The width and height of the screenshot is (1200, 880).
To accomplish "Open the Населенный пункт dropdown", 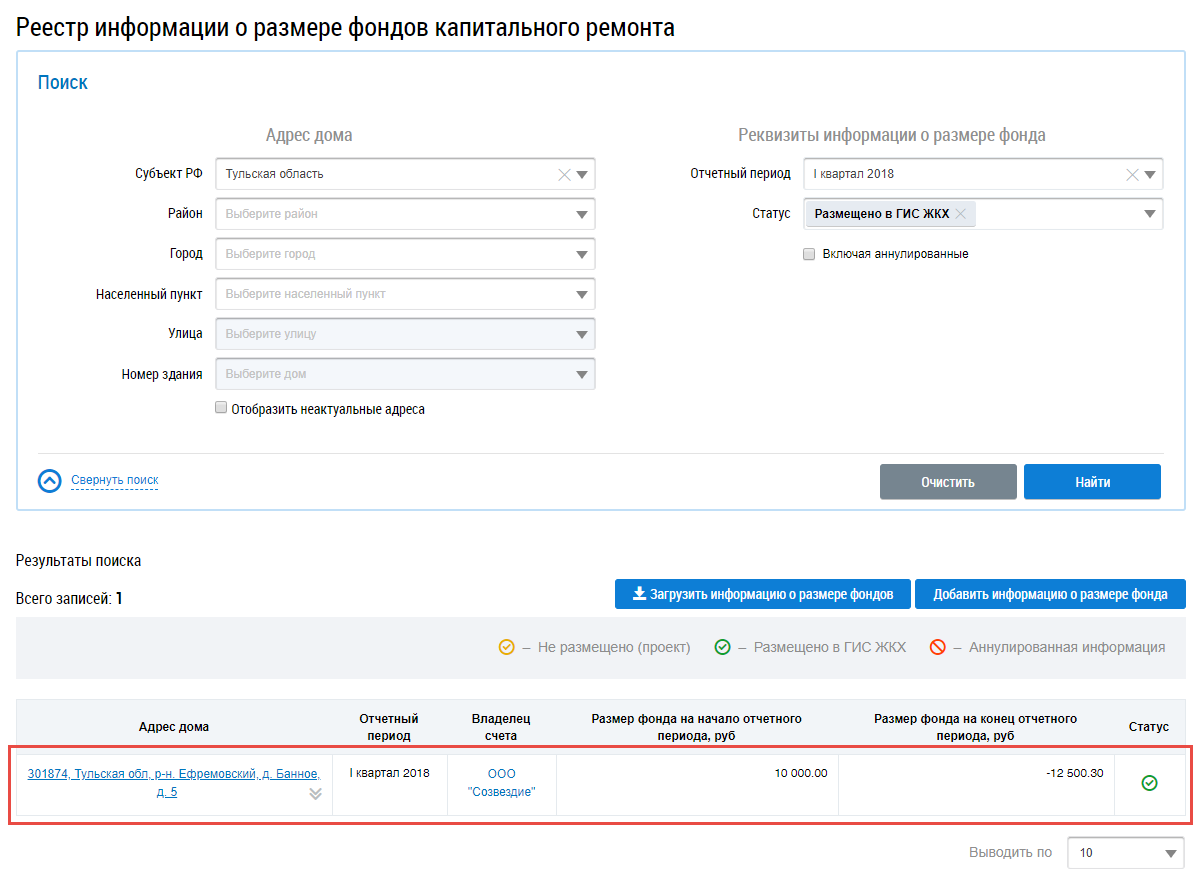I will 583,294.
